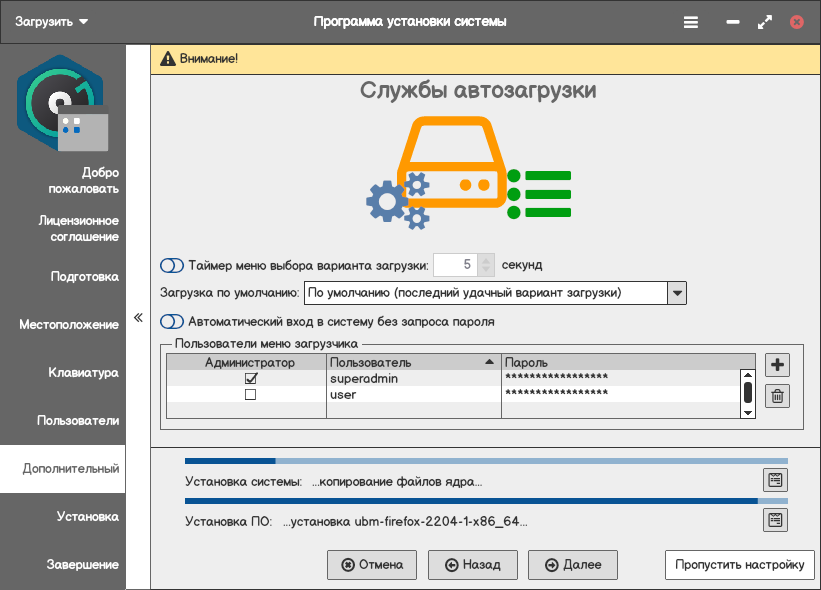Click Пропустить настройку button

(739, 565)
